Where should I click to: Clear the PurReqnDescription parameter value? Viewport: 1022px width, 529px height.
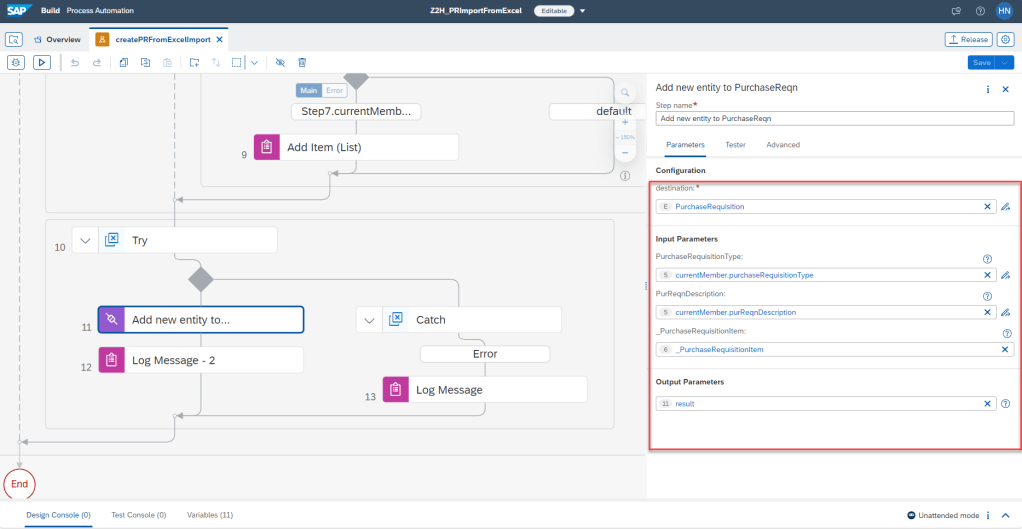(x=988, y=312)
